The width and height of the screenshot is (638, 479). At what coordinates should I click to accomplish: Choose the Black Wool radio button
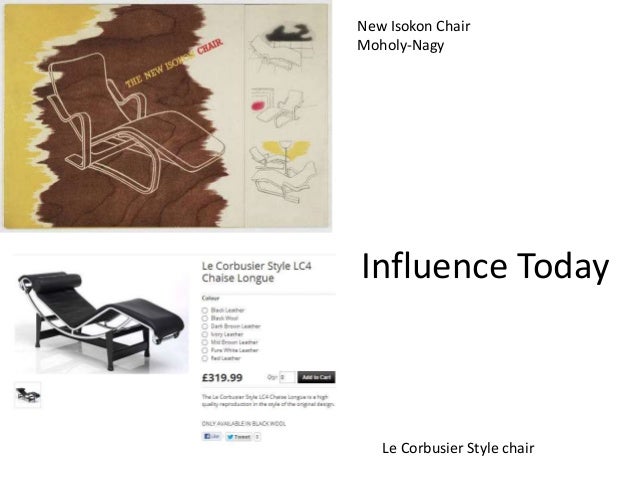[x=205, y=318]
